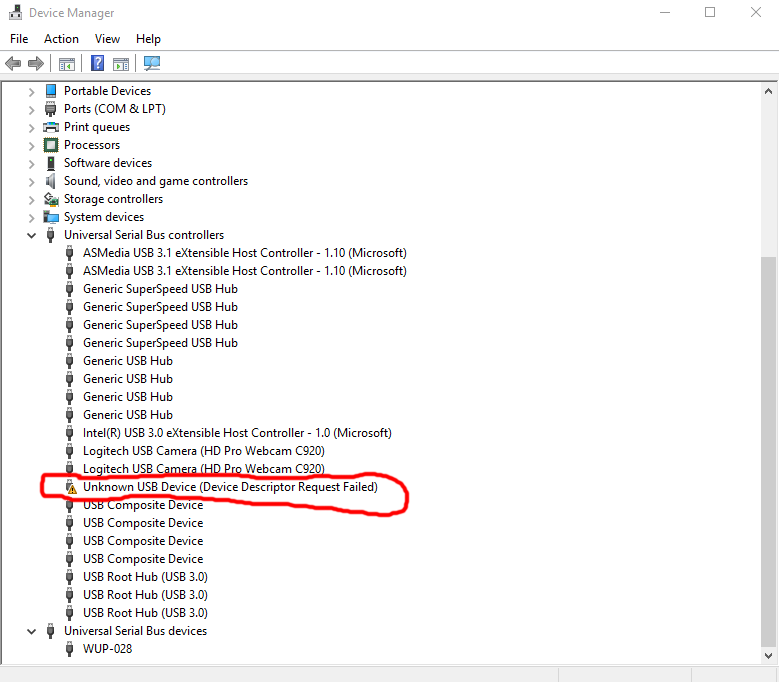This screenshot has height=682, width=779.
Task: Select the Universal Serial Bus devices plug icon
Action: click(x=50, y=631)
